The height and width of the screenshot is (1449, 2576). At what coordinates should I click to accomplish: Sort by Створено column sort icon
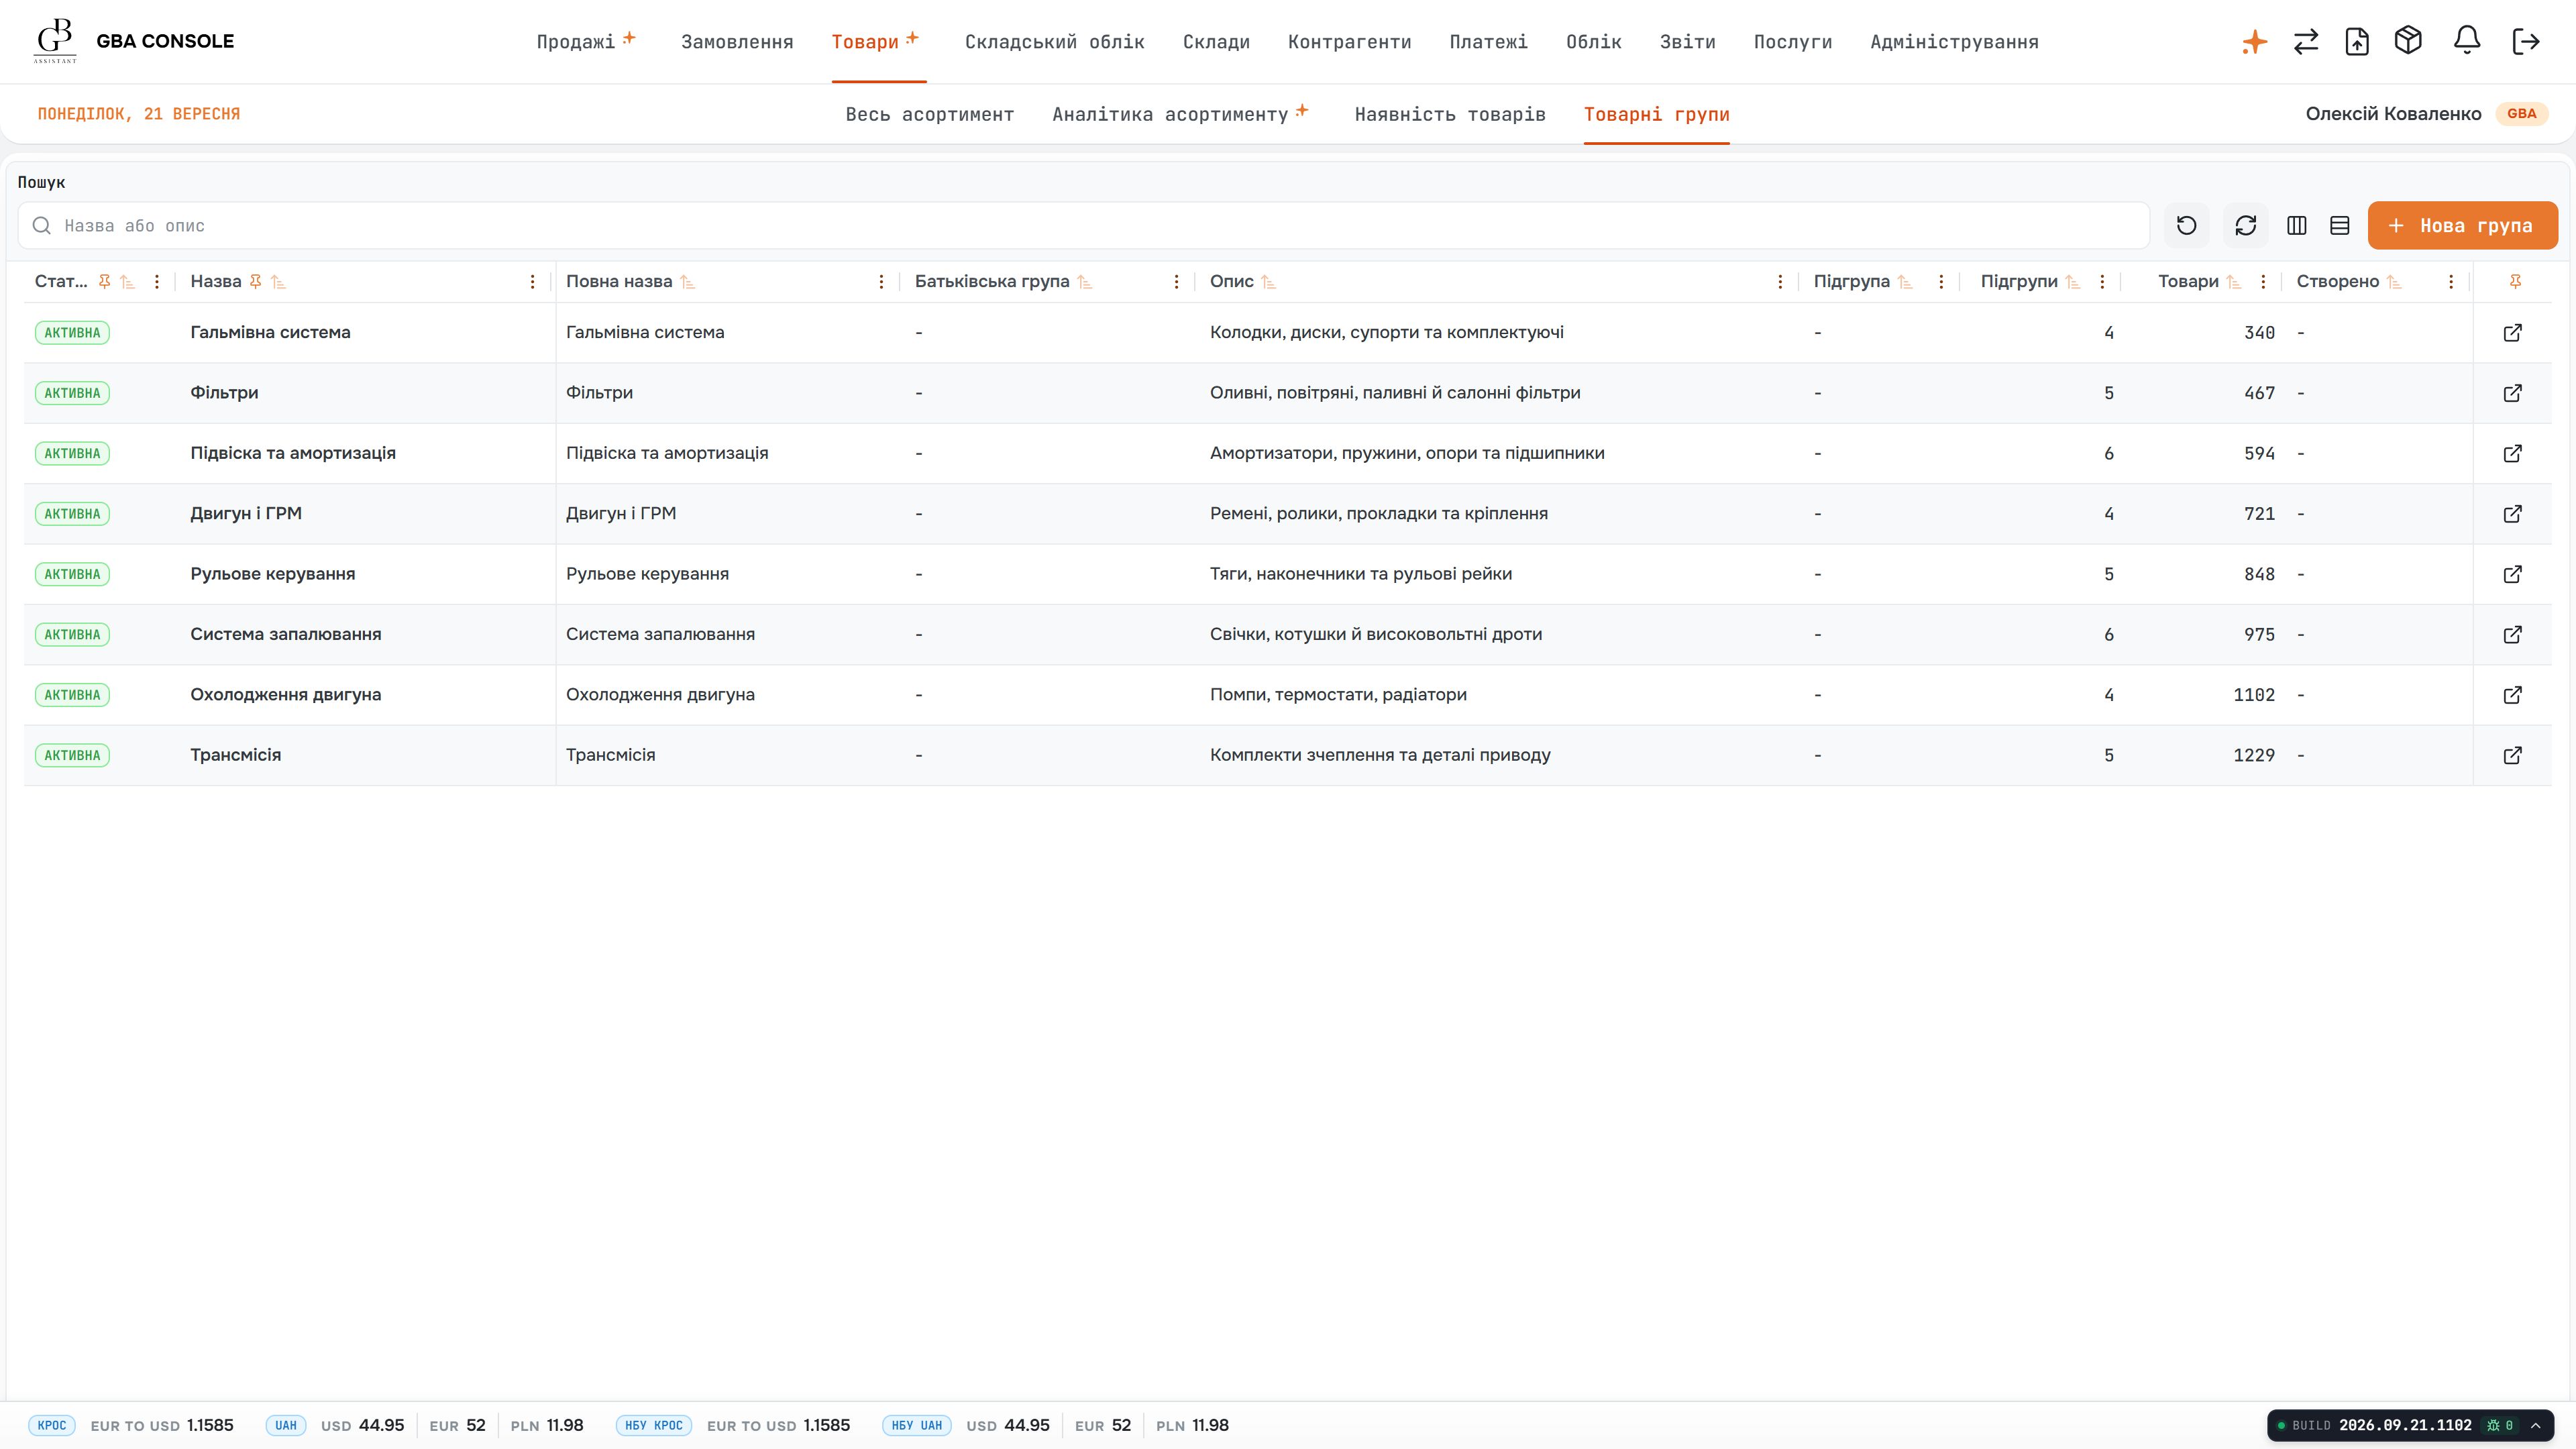pos(2393,282)
